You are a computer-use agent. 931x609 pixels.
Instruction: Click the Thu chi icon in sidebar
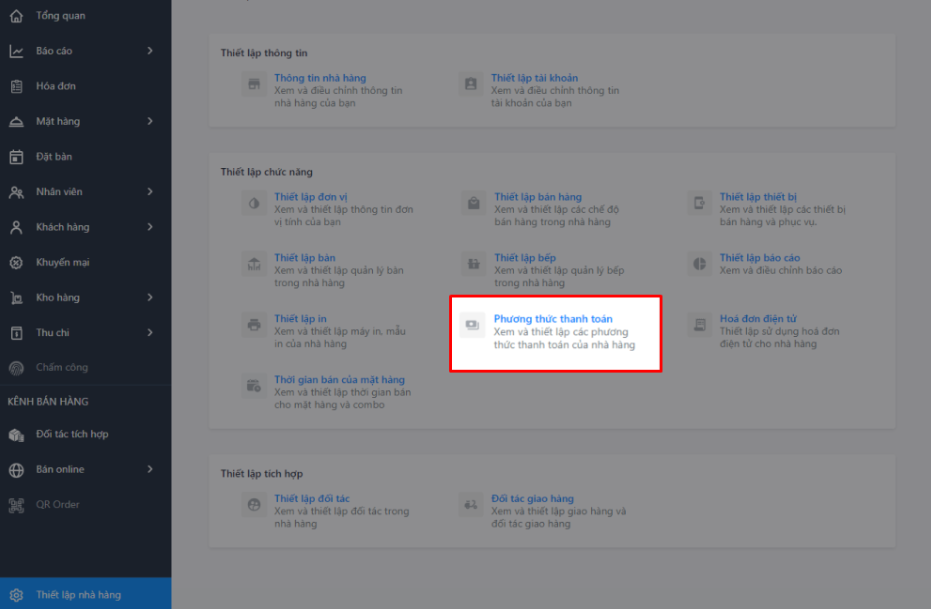(x=16, y=333)
